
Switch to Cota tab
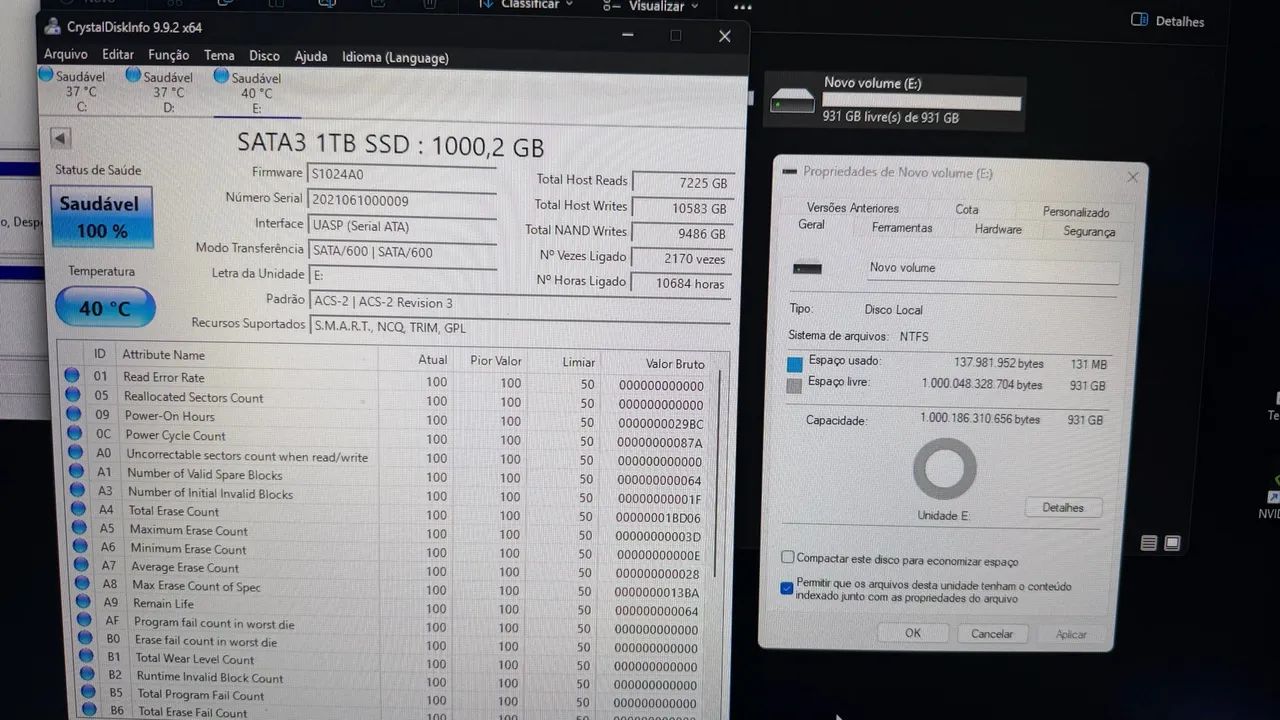966,209
